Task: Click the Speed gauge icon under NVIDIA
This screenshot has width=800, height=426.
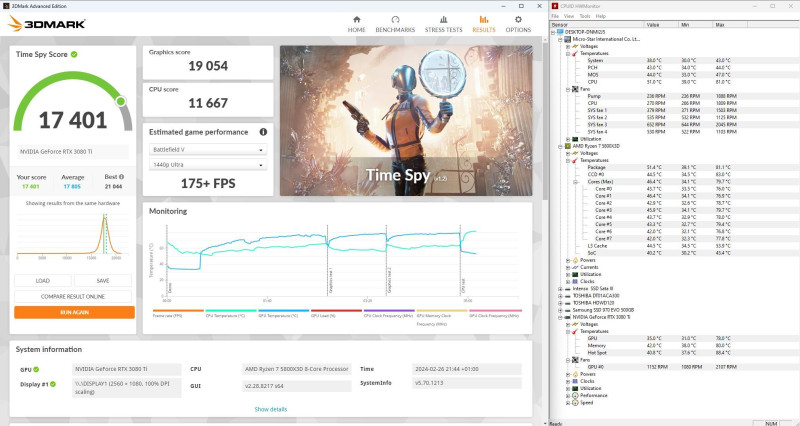Action: click(x=575, y=403)
